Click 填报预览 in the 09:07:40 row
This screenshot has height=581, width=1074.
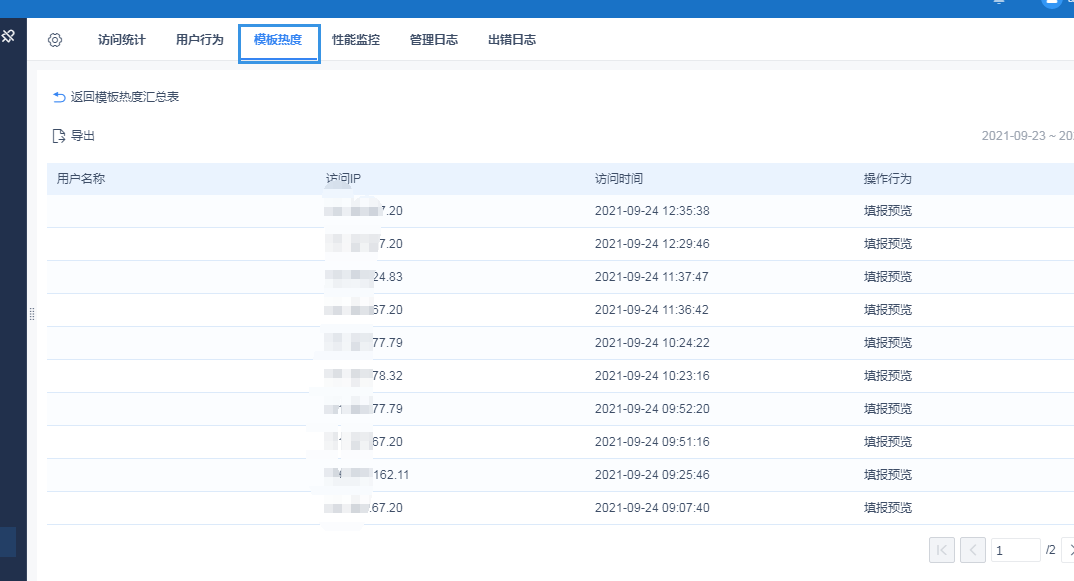coord(888,508)
